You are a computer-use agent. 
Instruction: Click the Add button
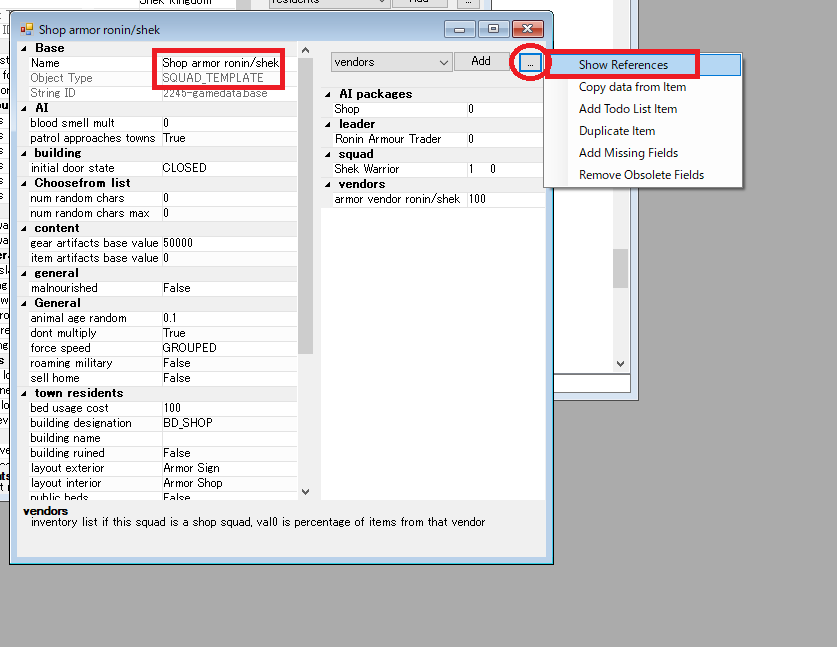(x=481, y=61)
